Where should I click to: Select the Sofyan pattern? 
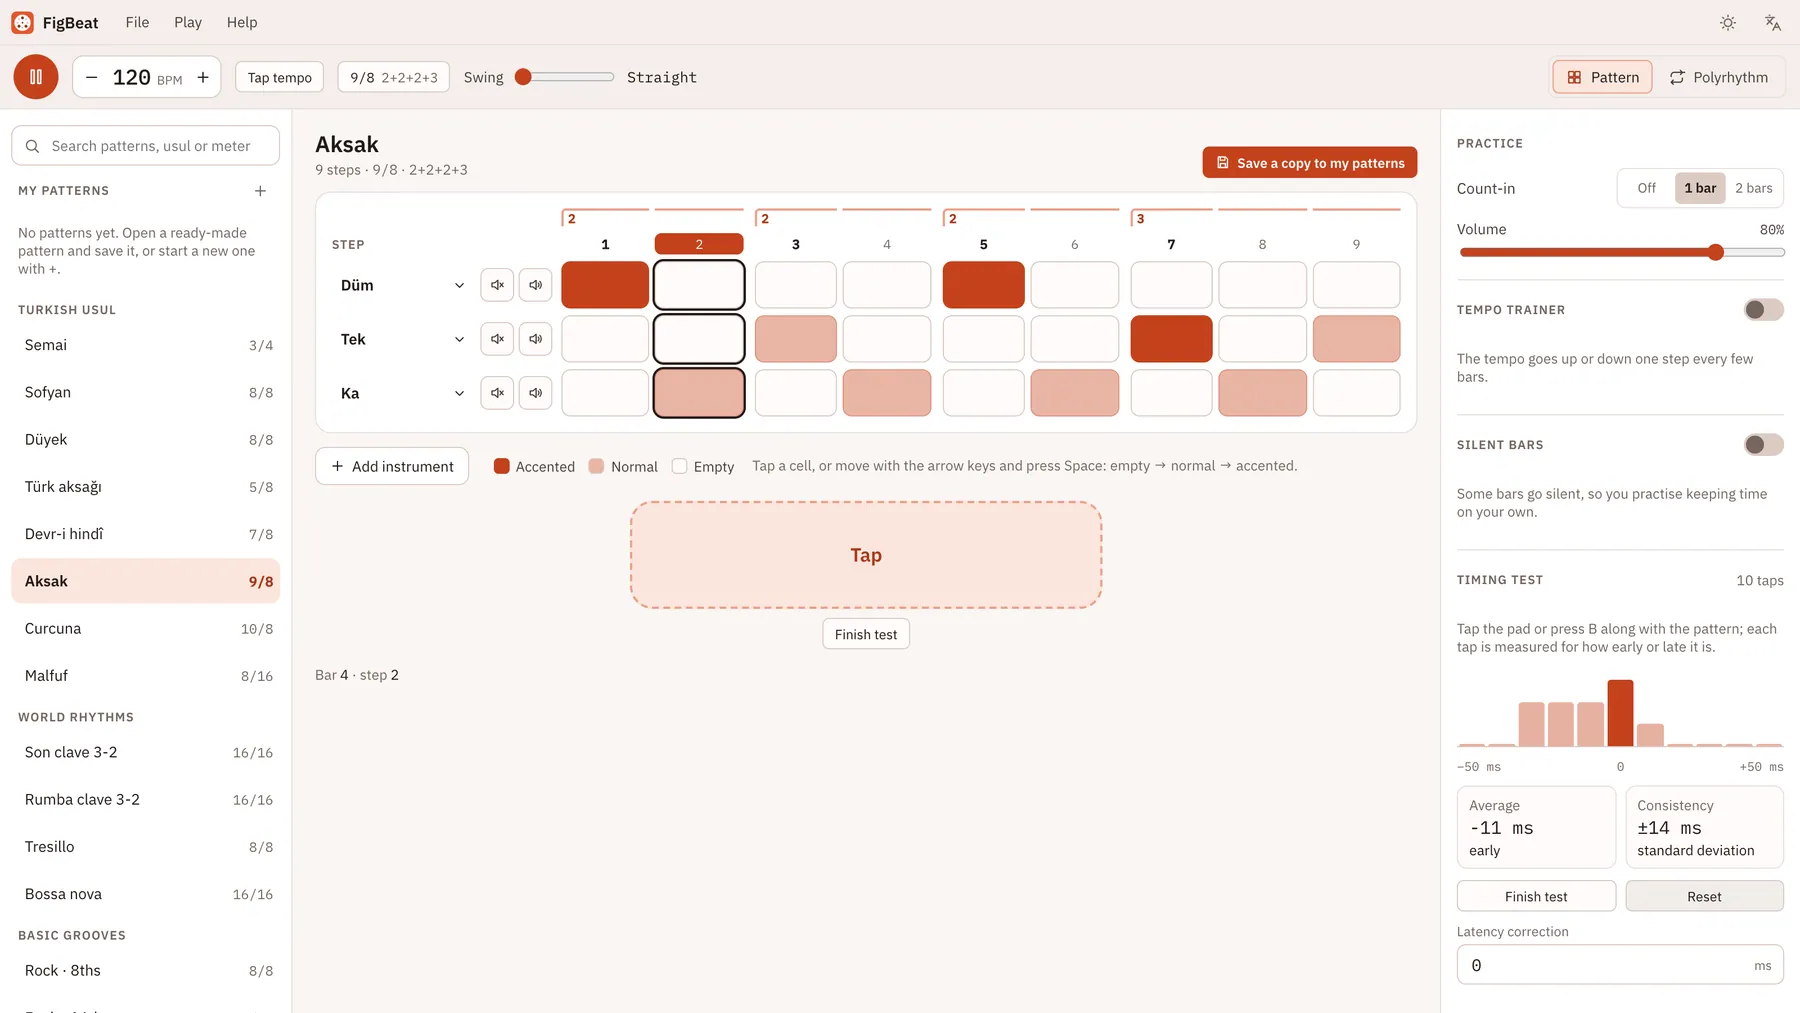[x=146, y=392]
